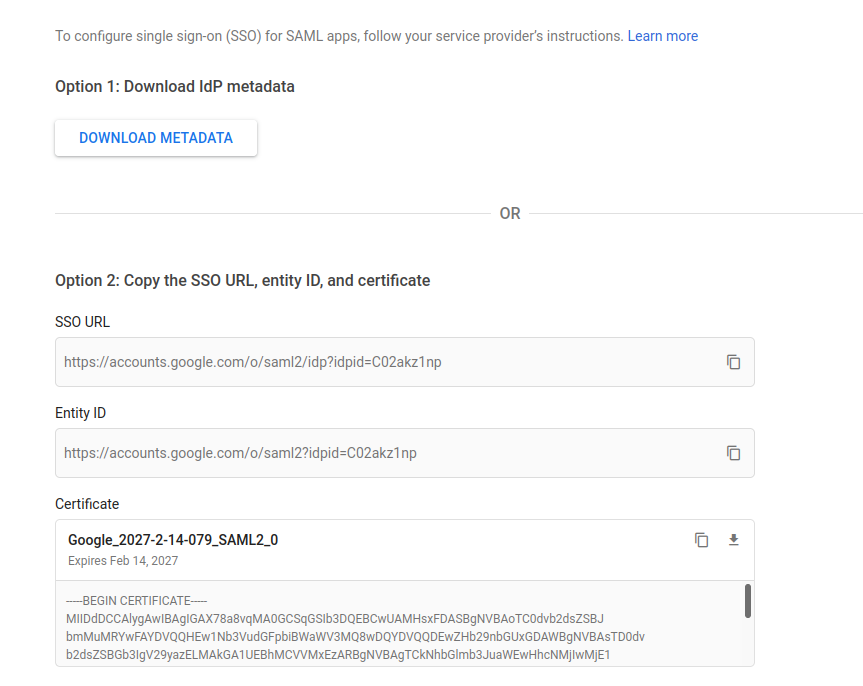Click the DOWNLOAD METADATA button
The height and width of the screenshot is (686, 863).
156,138
